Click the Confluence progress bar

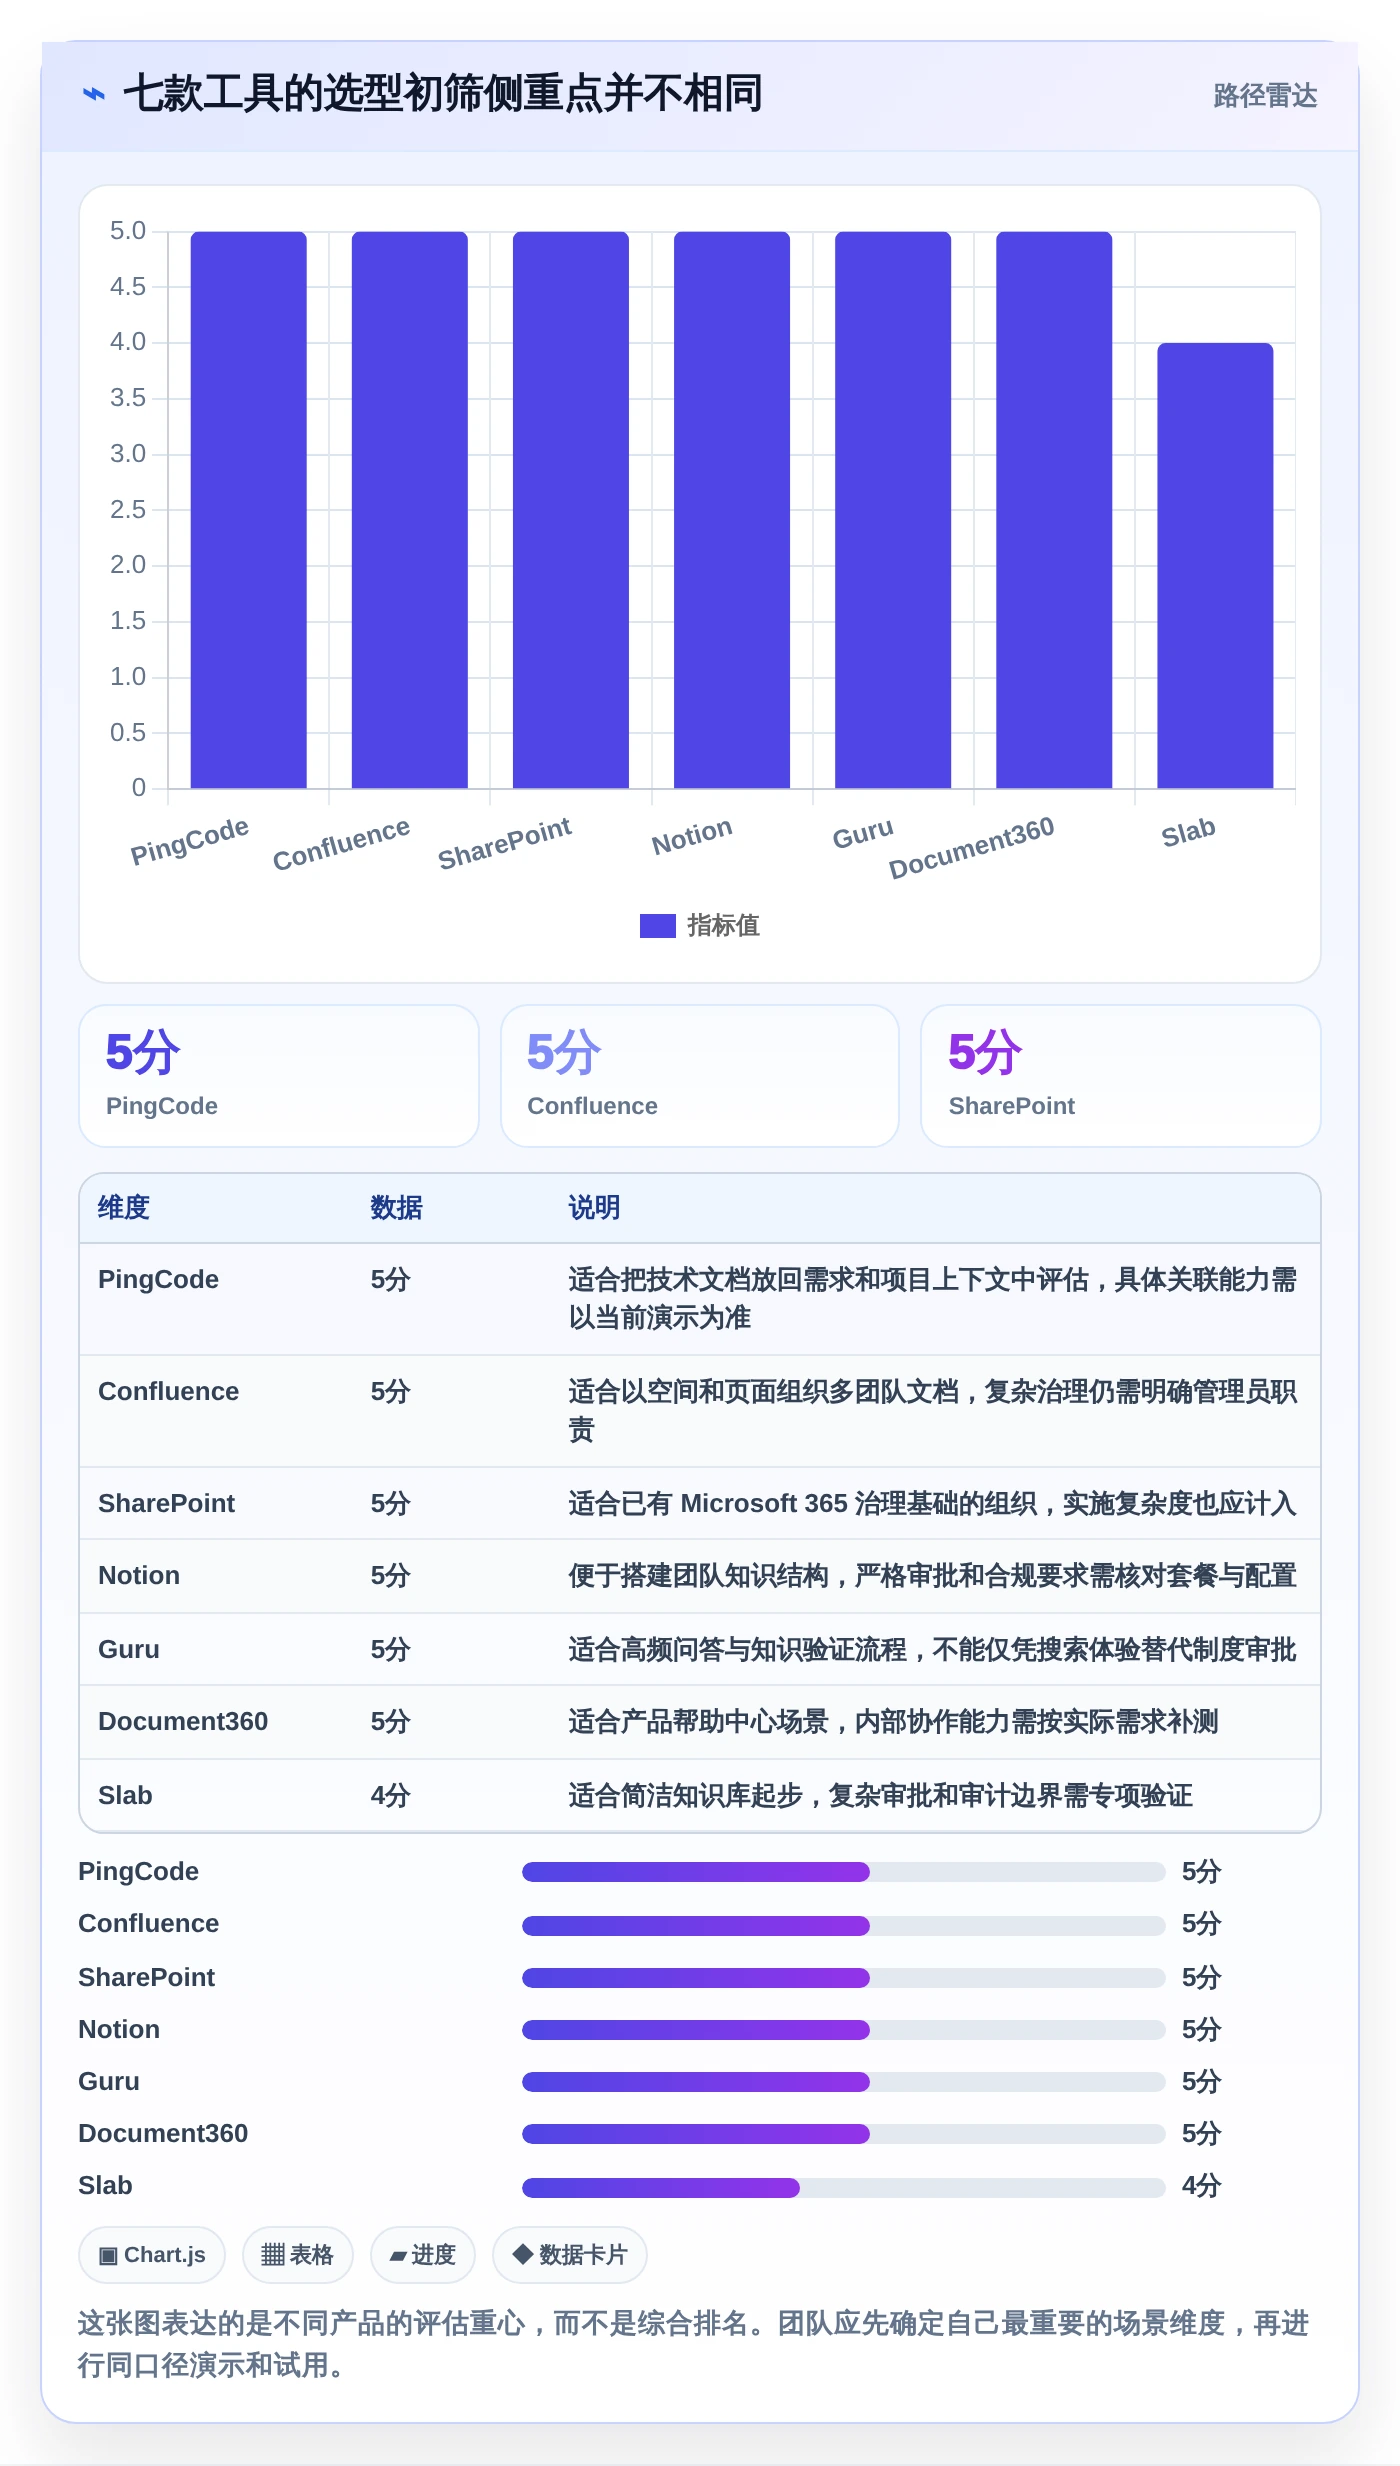pos(844,1925)
